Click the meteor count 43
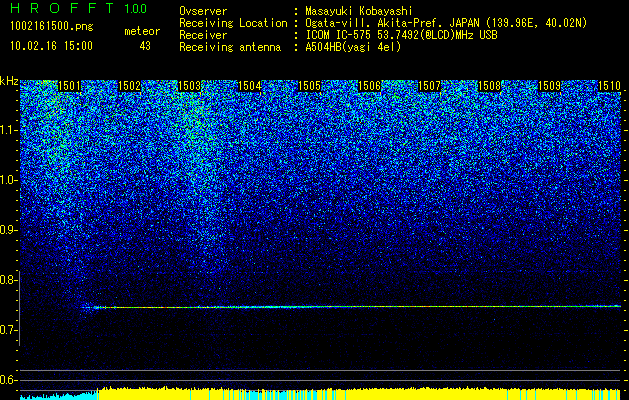The height and width of the screenshot is (400, 629). (145, 46)
